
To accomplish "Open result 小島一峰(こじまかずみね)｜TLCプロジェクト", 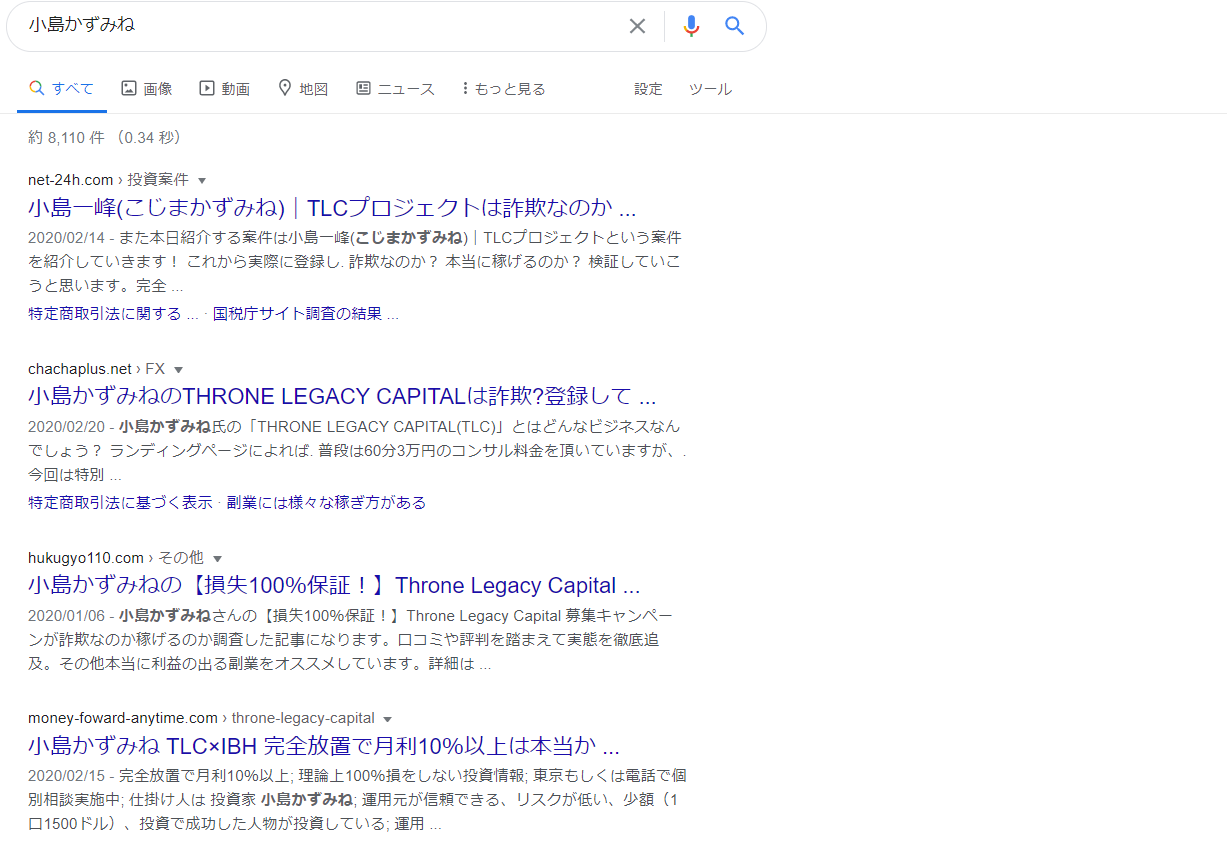I will (x=332, y=208).
